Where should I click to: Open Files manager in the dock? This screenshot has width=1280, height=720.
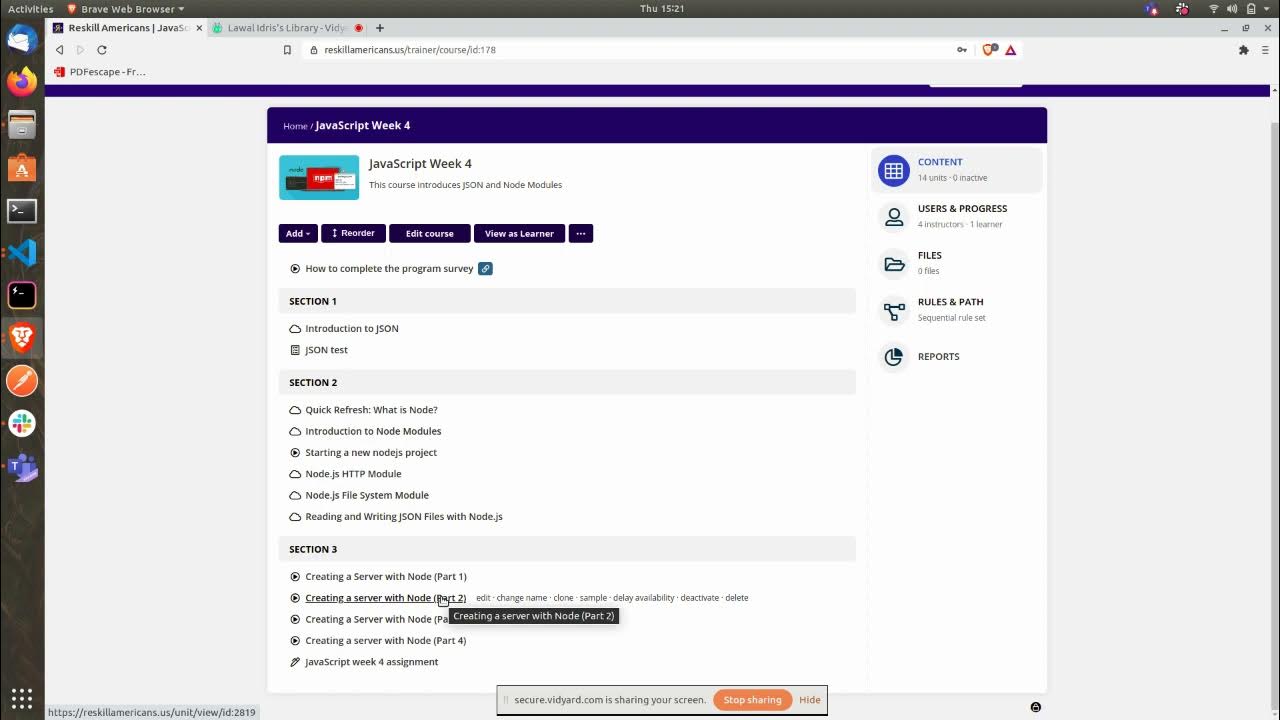[x=22, y=125]
